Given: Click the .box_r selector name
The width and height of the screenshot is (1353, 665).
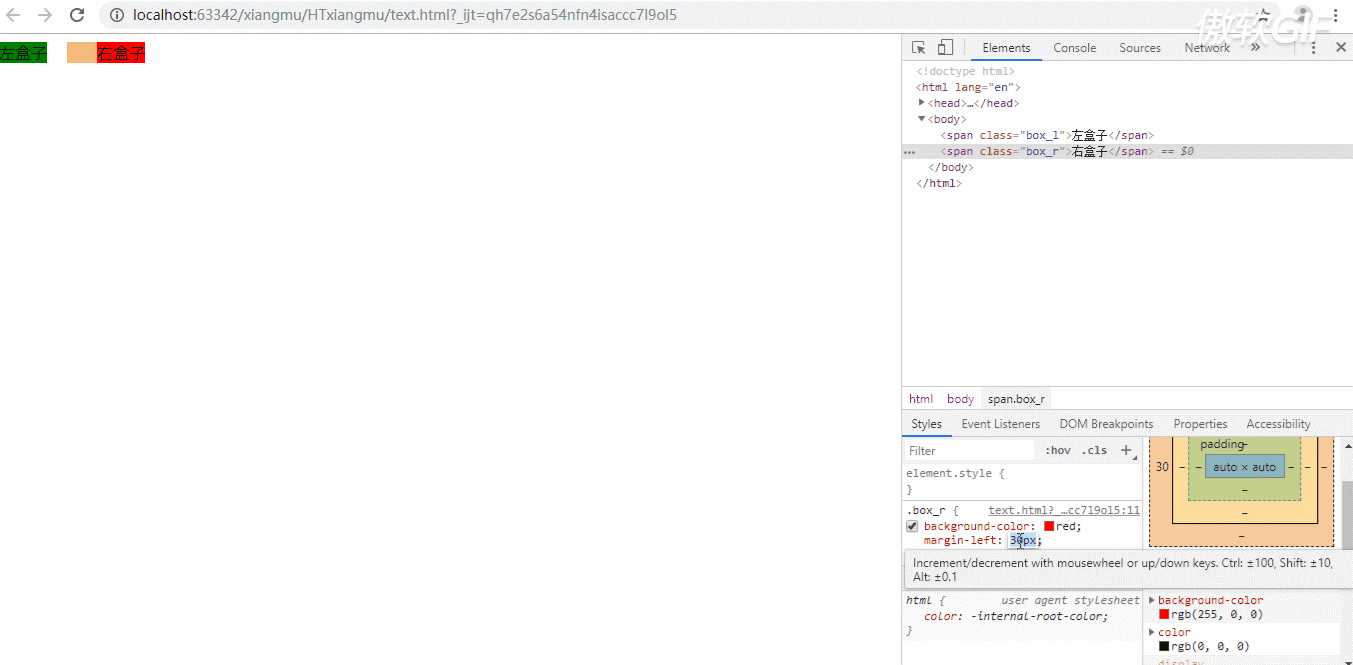Looking at the screenshot, I should pos(924,510).
